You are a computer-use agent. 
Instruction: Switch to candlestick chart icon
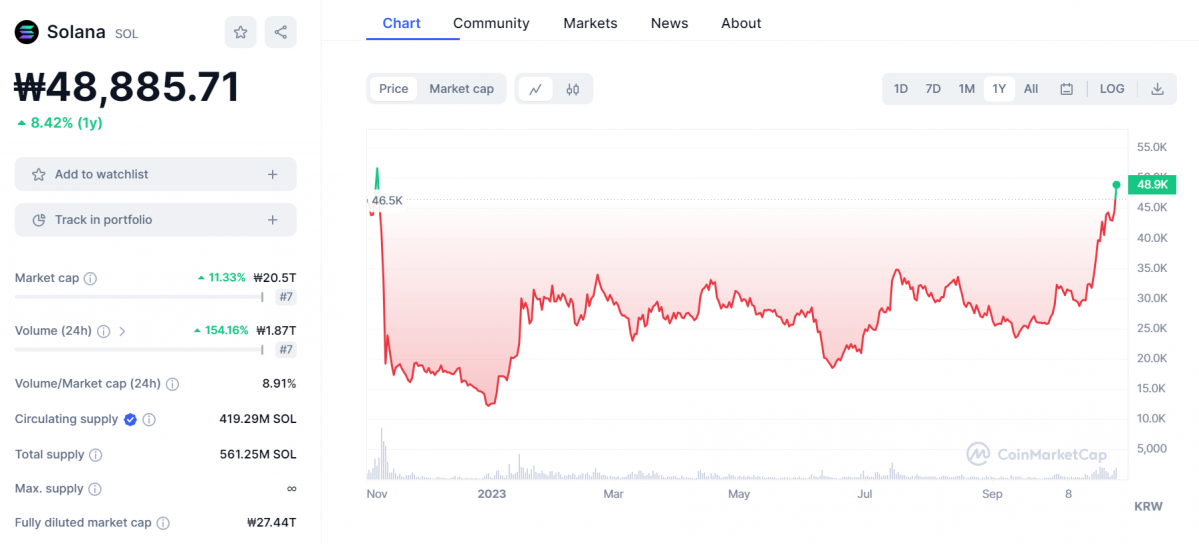coord(573,89)
